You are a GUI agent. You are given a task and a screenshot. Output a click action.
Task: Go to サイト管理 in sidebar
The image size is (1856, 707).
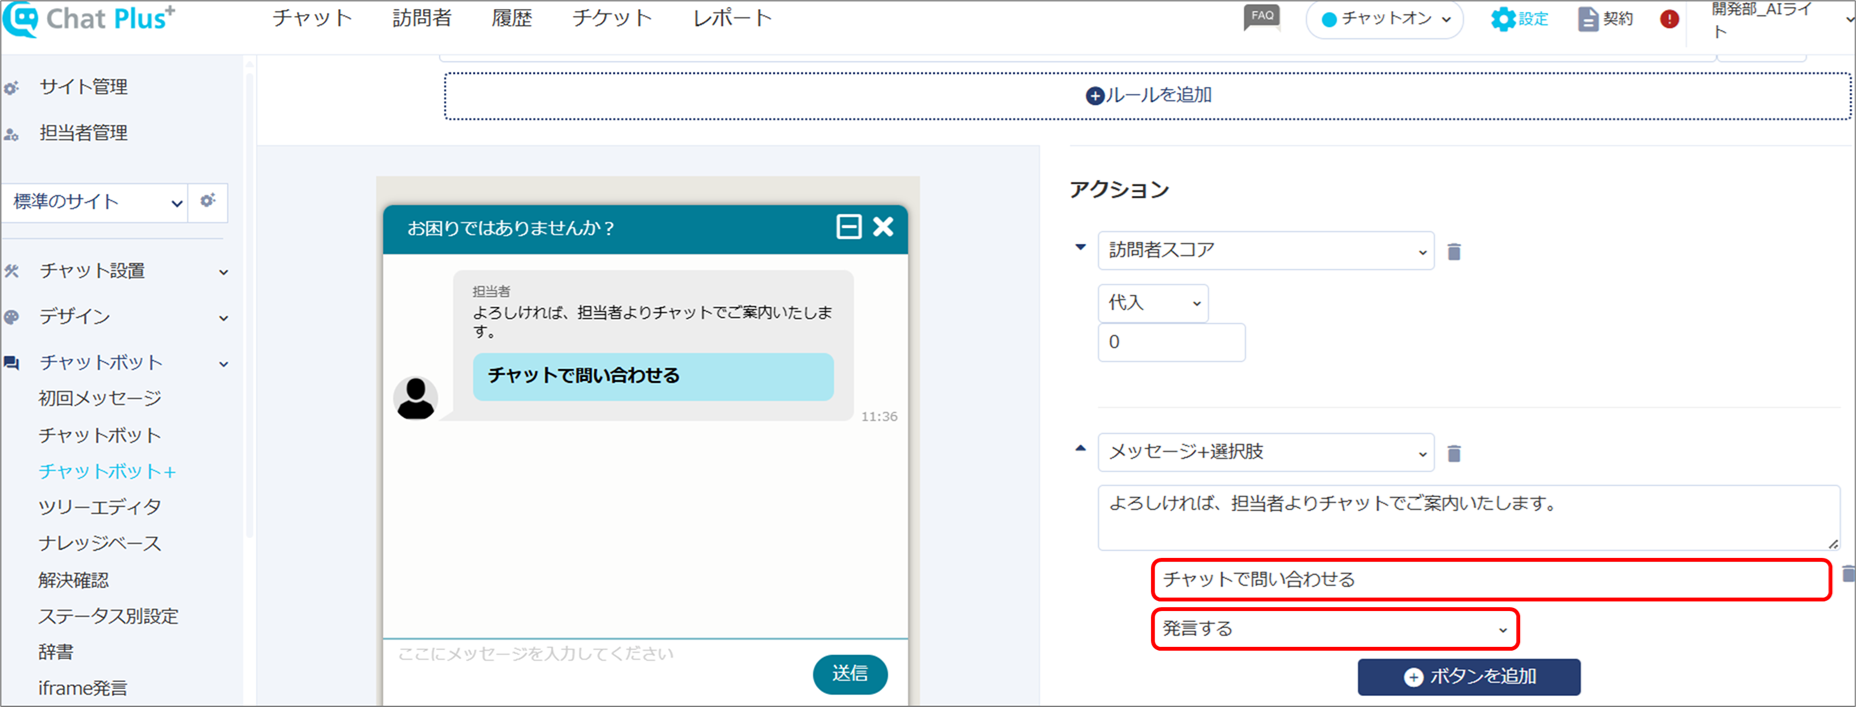click(84, 87)
